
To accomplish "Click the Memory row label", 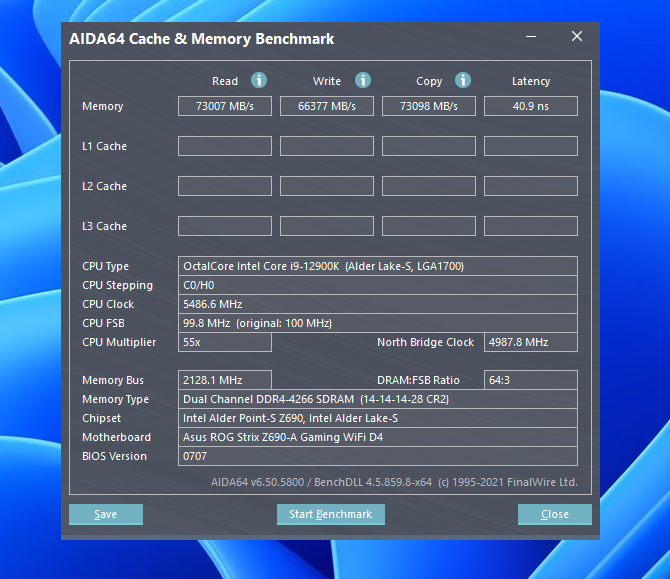I will [x=103, y=106].
